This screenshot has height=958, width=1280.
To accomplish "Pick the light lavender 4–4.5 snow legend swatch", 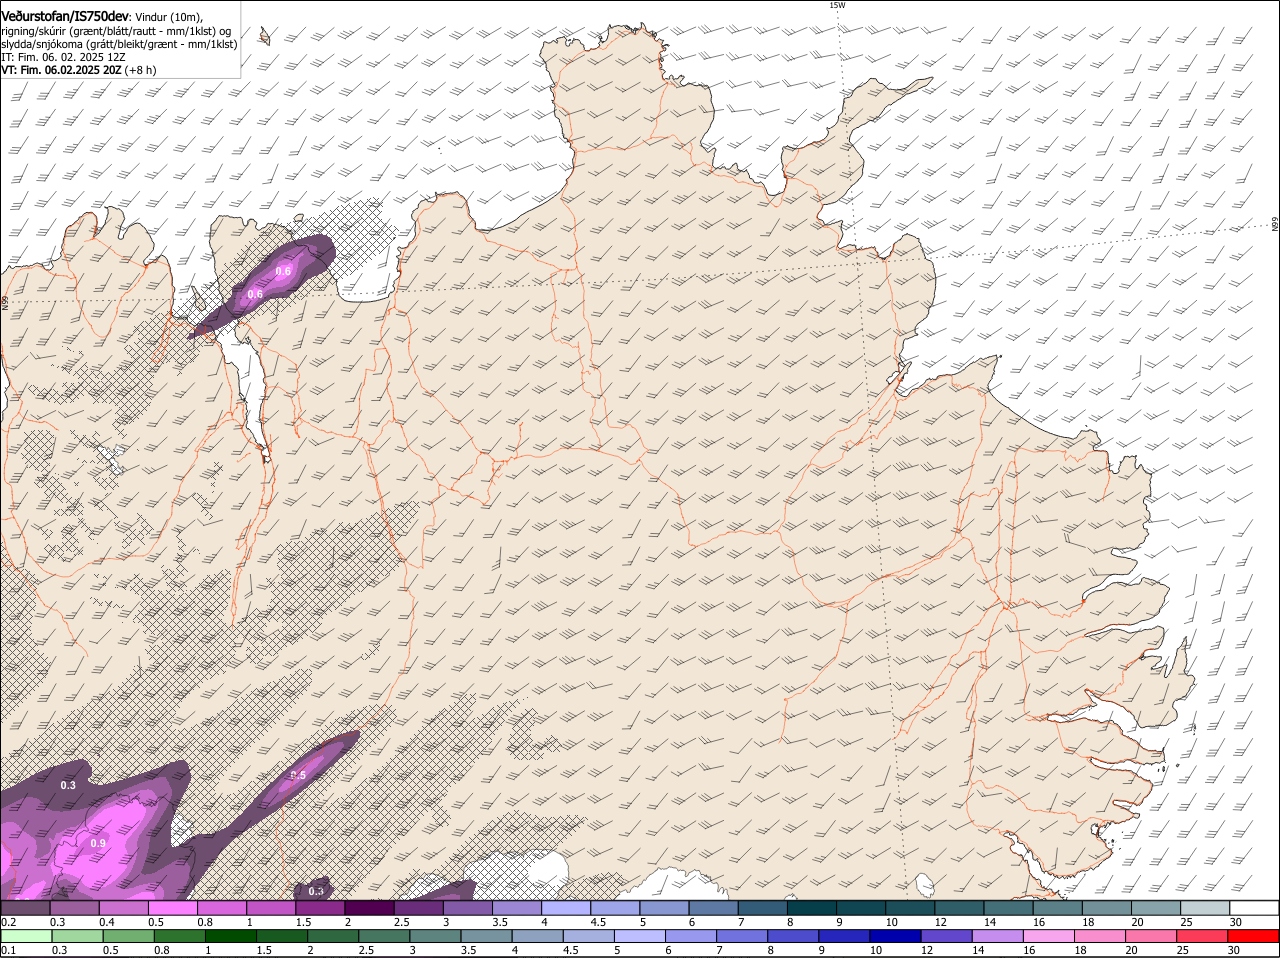I will click(566, 908).
